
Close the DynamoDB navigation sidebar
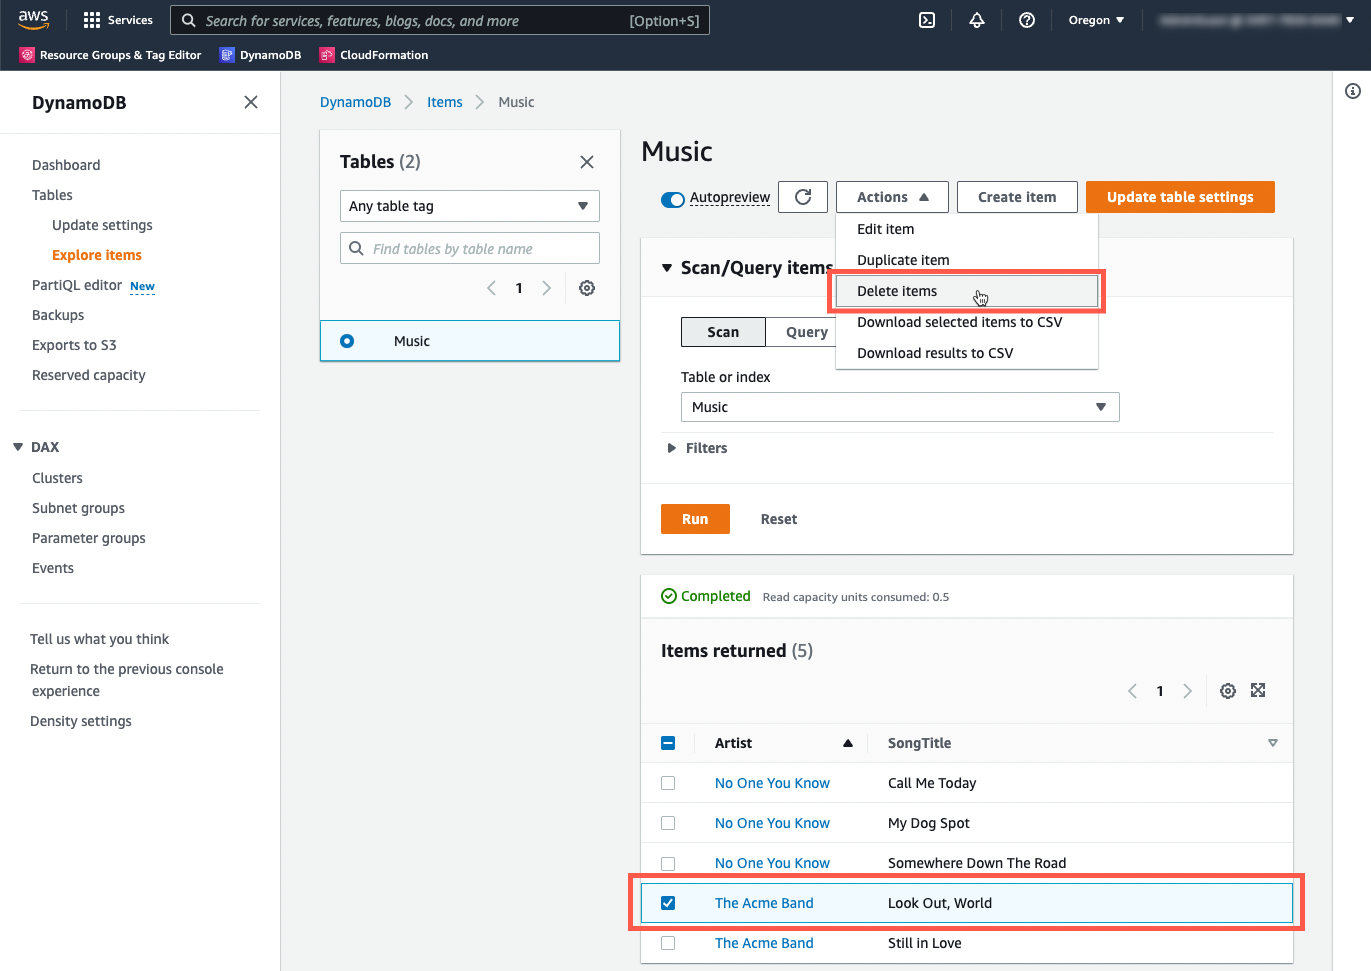251,102
